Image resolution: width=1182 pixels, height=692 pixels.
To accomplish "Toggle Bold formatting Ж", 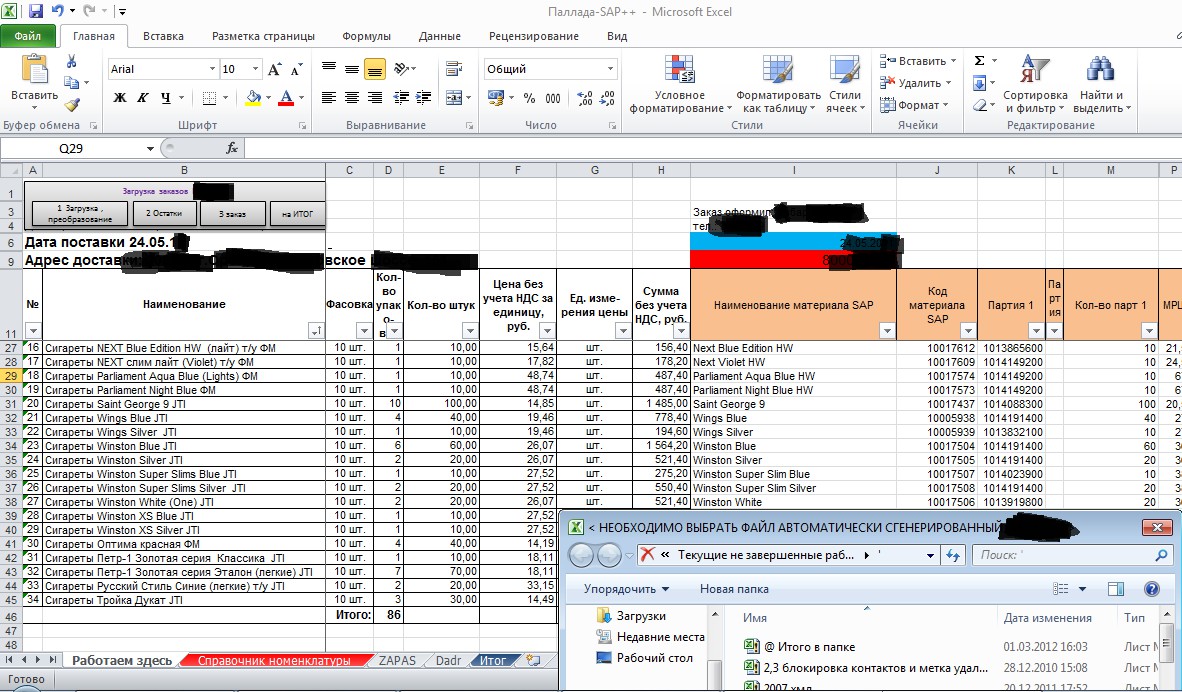I will 120,98.
